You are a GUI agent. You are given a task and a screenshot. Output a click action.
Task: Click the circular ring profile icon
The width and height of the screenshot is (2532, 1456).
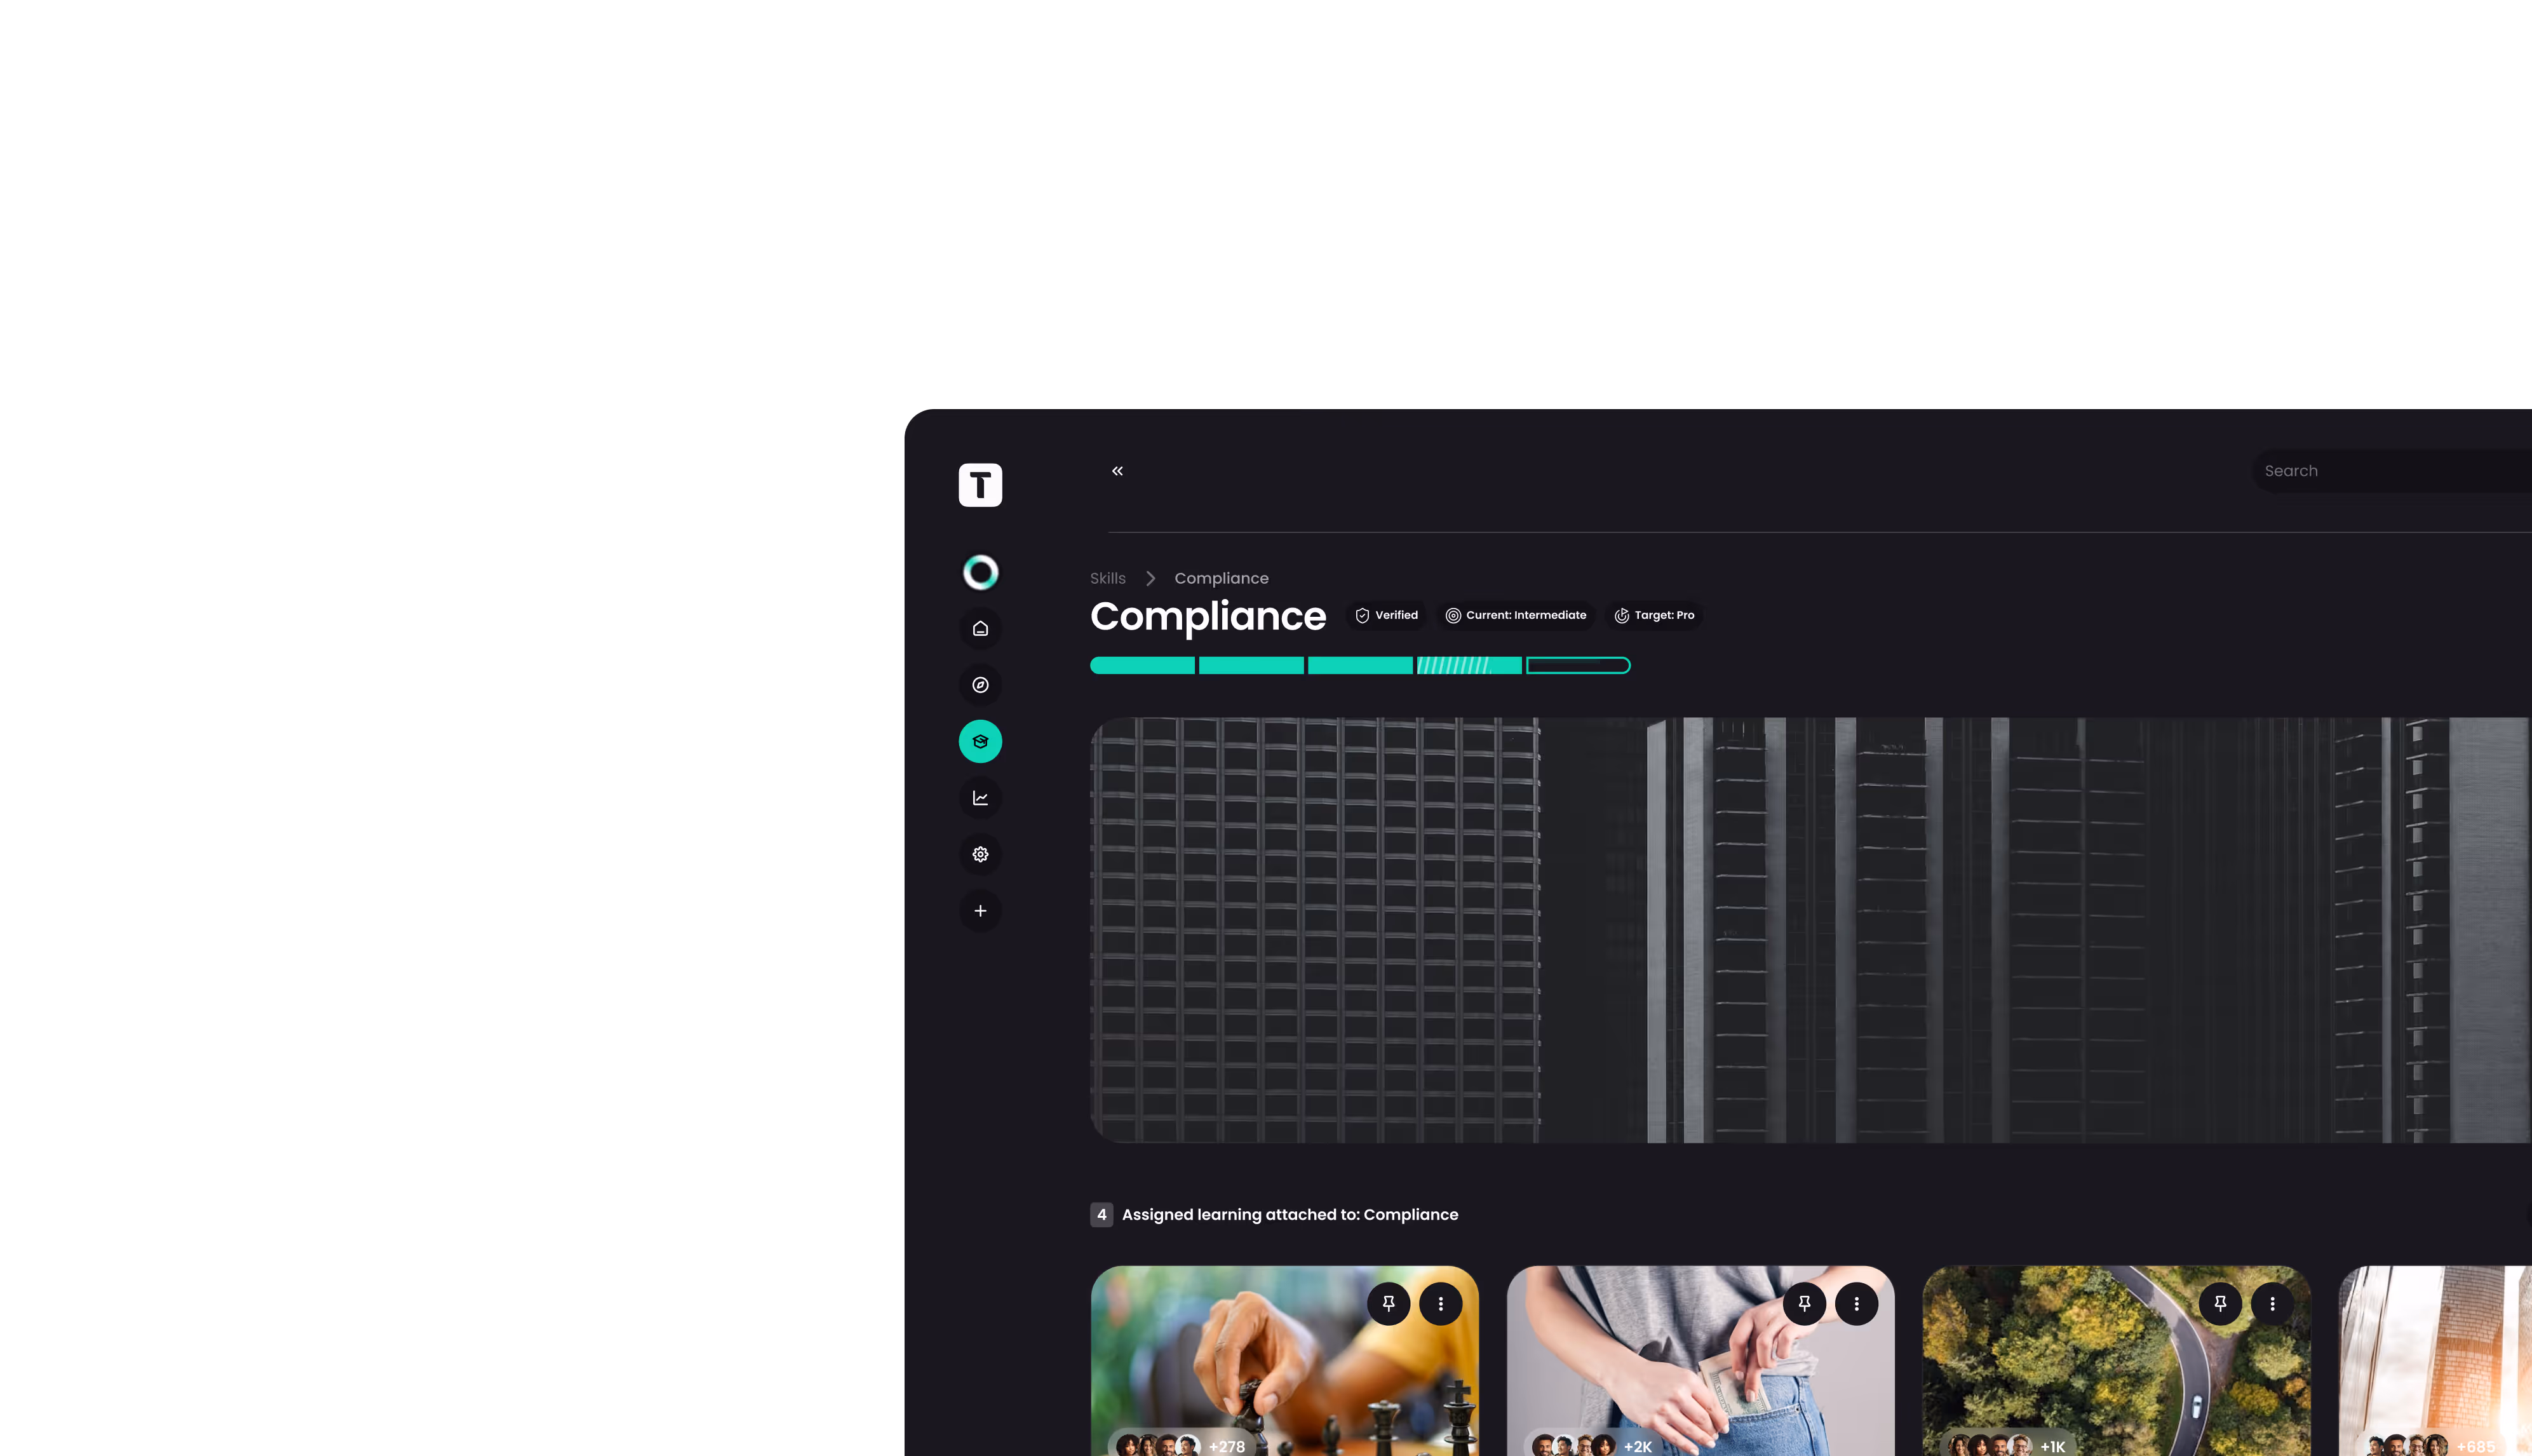coord(980,573)
